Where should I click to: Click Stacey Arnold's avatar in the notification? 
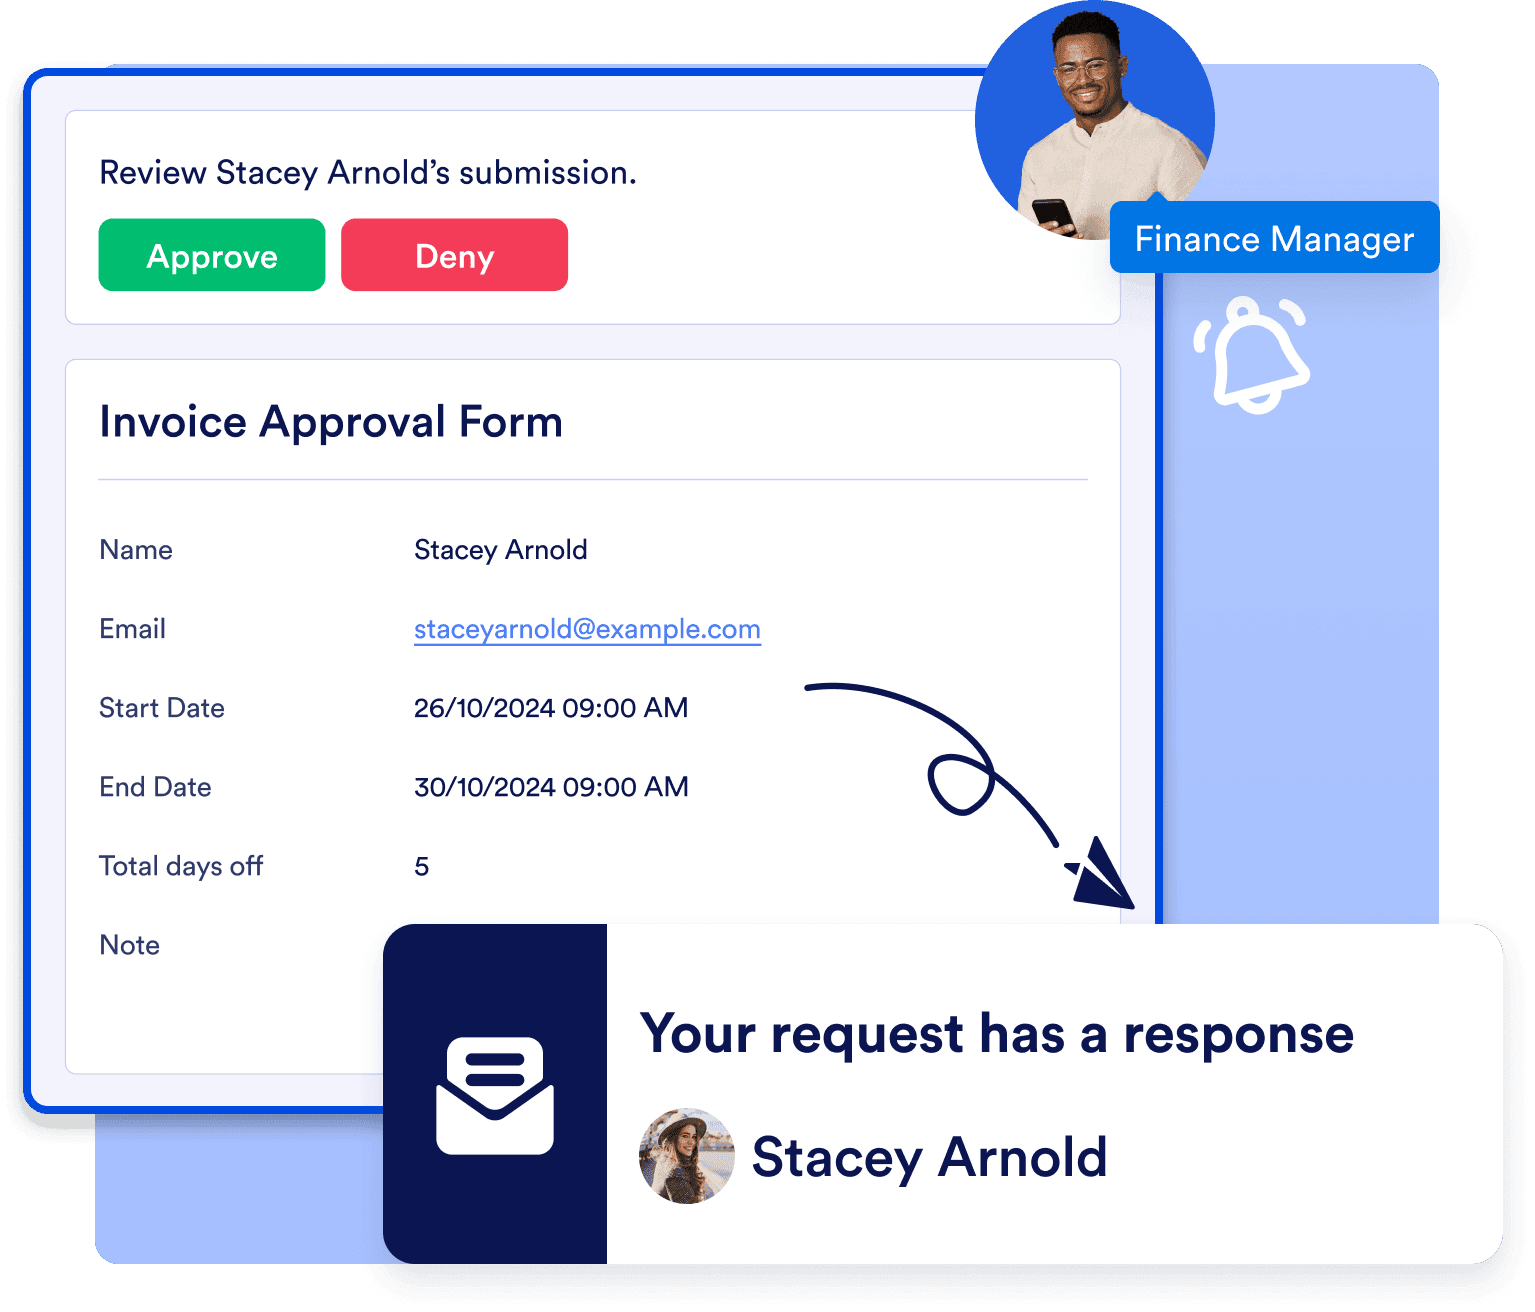point(687,1156)
